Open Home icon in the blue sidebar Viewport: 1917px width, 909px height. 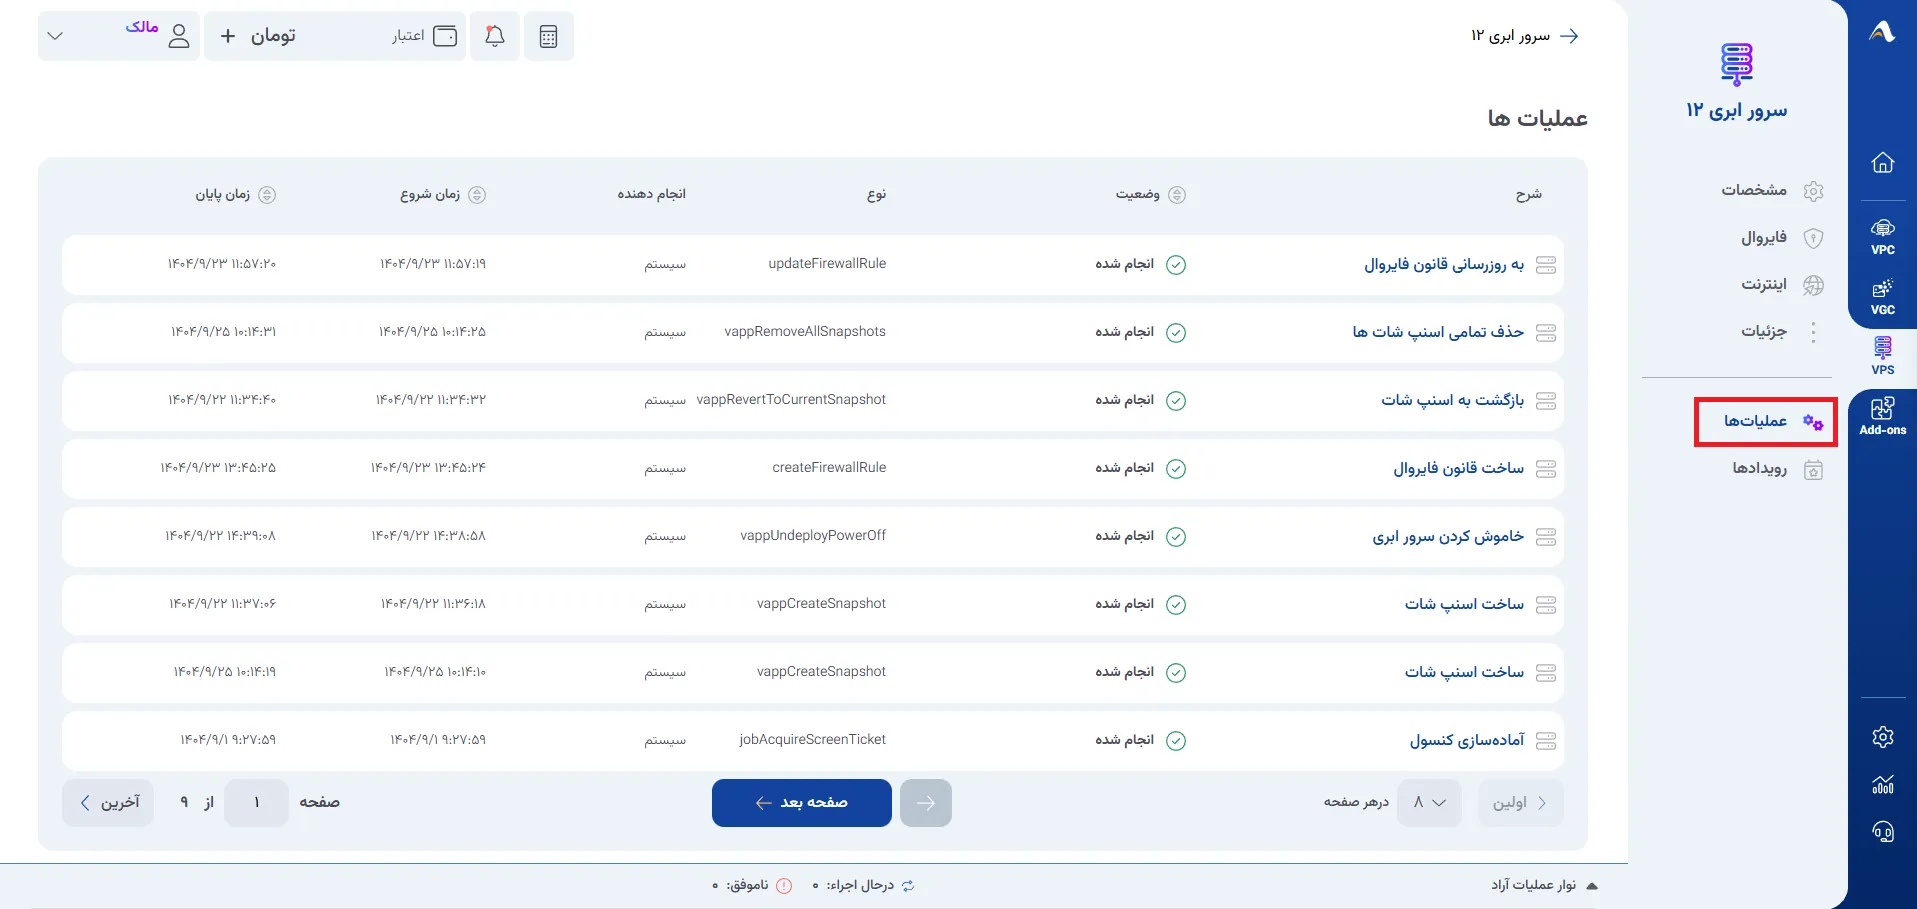click(x=1883, y=162)
